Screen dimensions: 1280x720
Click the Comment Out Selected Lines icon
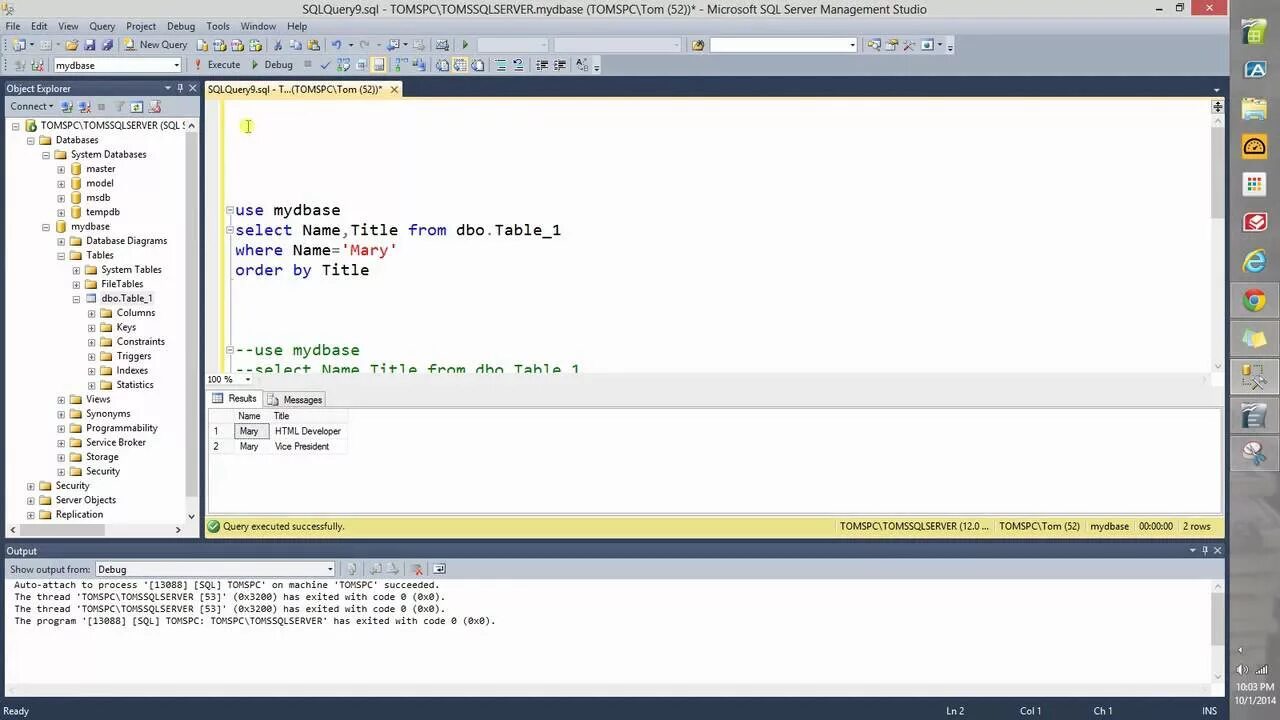(x=501, y=65)
